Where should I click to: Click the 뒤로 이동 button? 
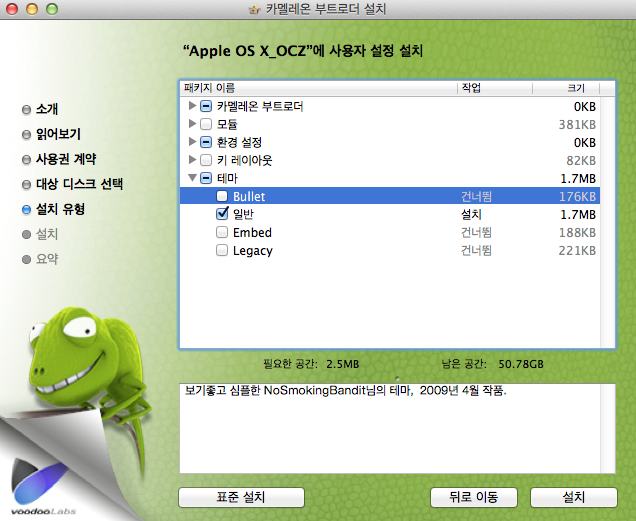pos(474,497)
